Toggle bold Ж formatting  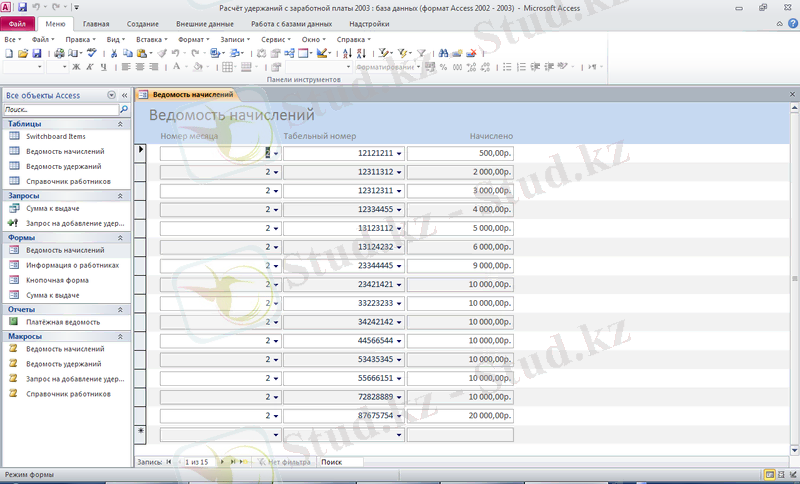pos(75,67)
